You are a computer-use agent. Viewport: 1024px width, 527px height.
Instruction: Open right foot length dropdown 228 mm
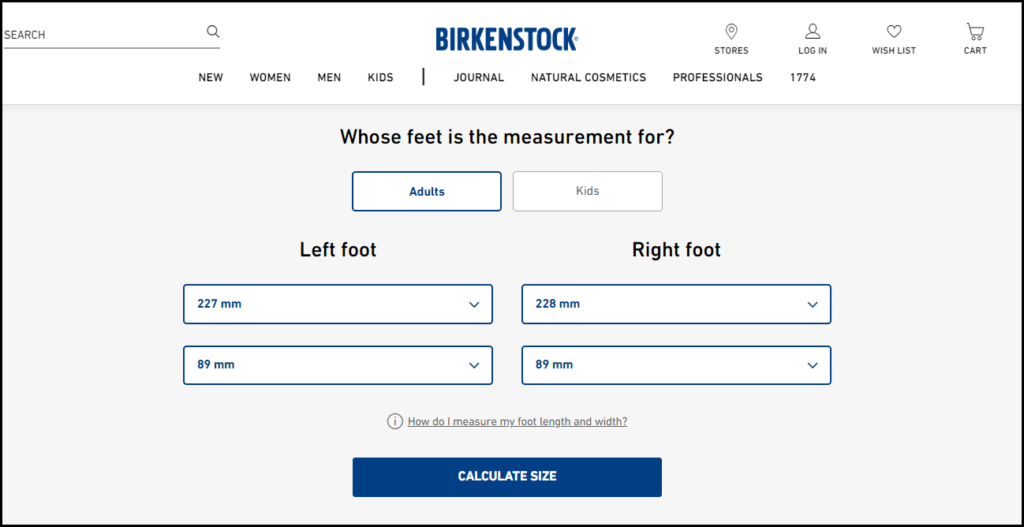(x=676, y=304)
